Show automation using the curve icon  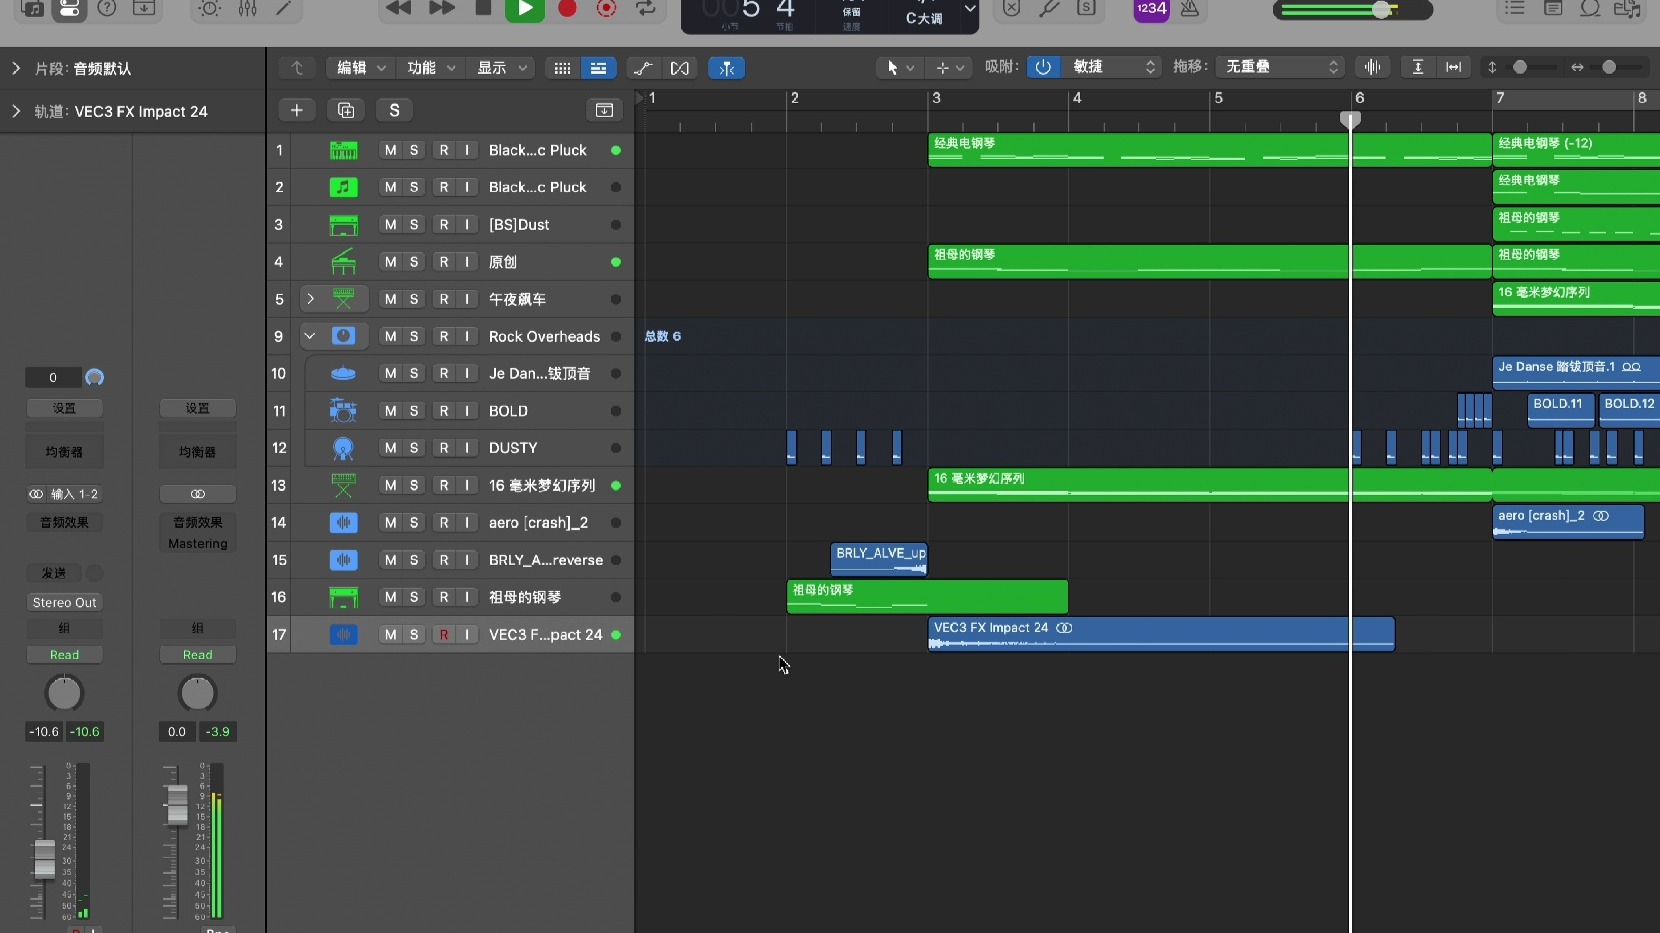(643, 68)
